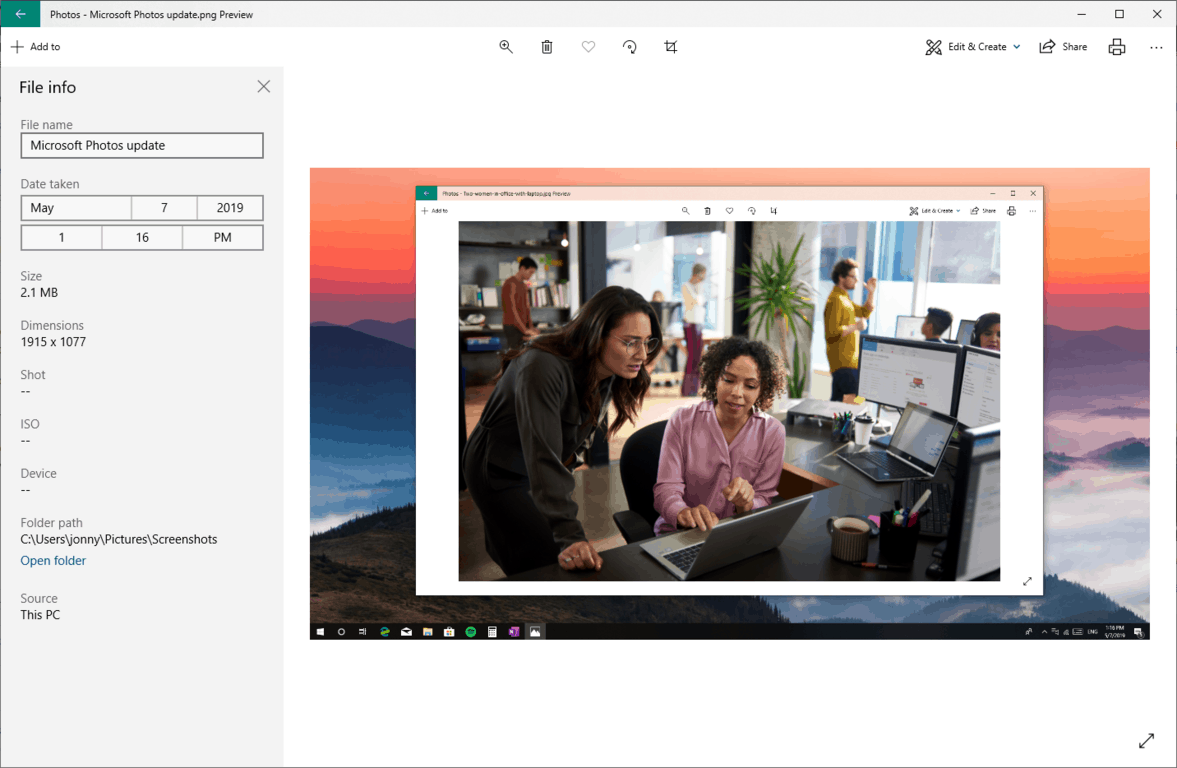Click the Share button

[x=1063, y=47]
